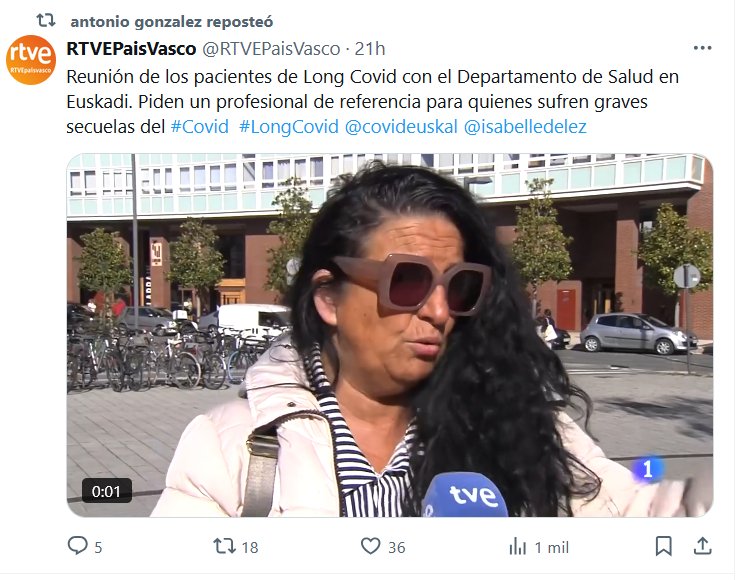The image size is (736, 580).
Task: Open the three-dot more options menu
Action: tap(703, 48)
